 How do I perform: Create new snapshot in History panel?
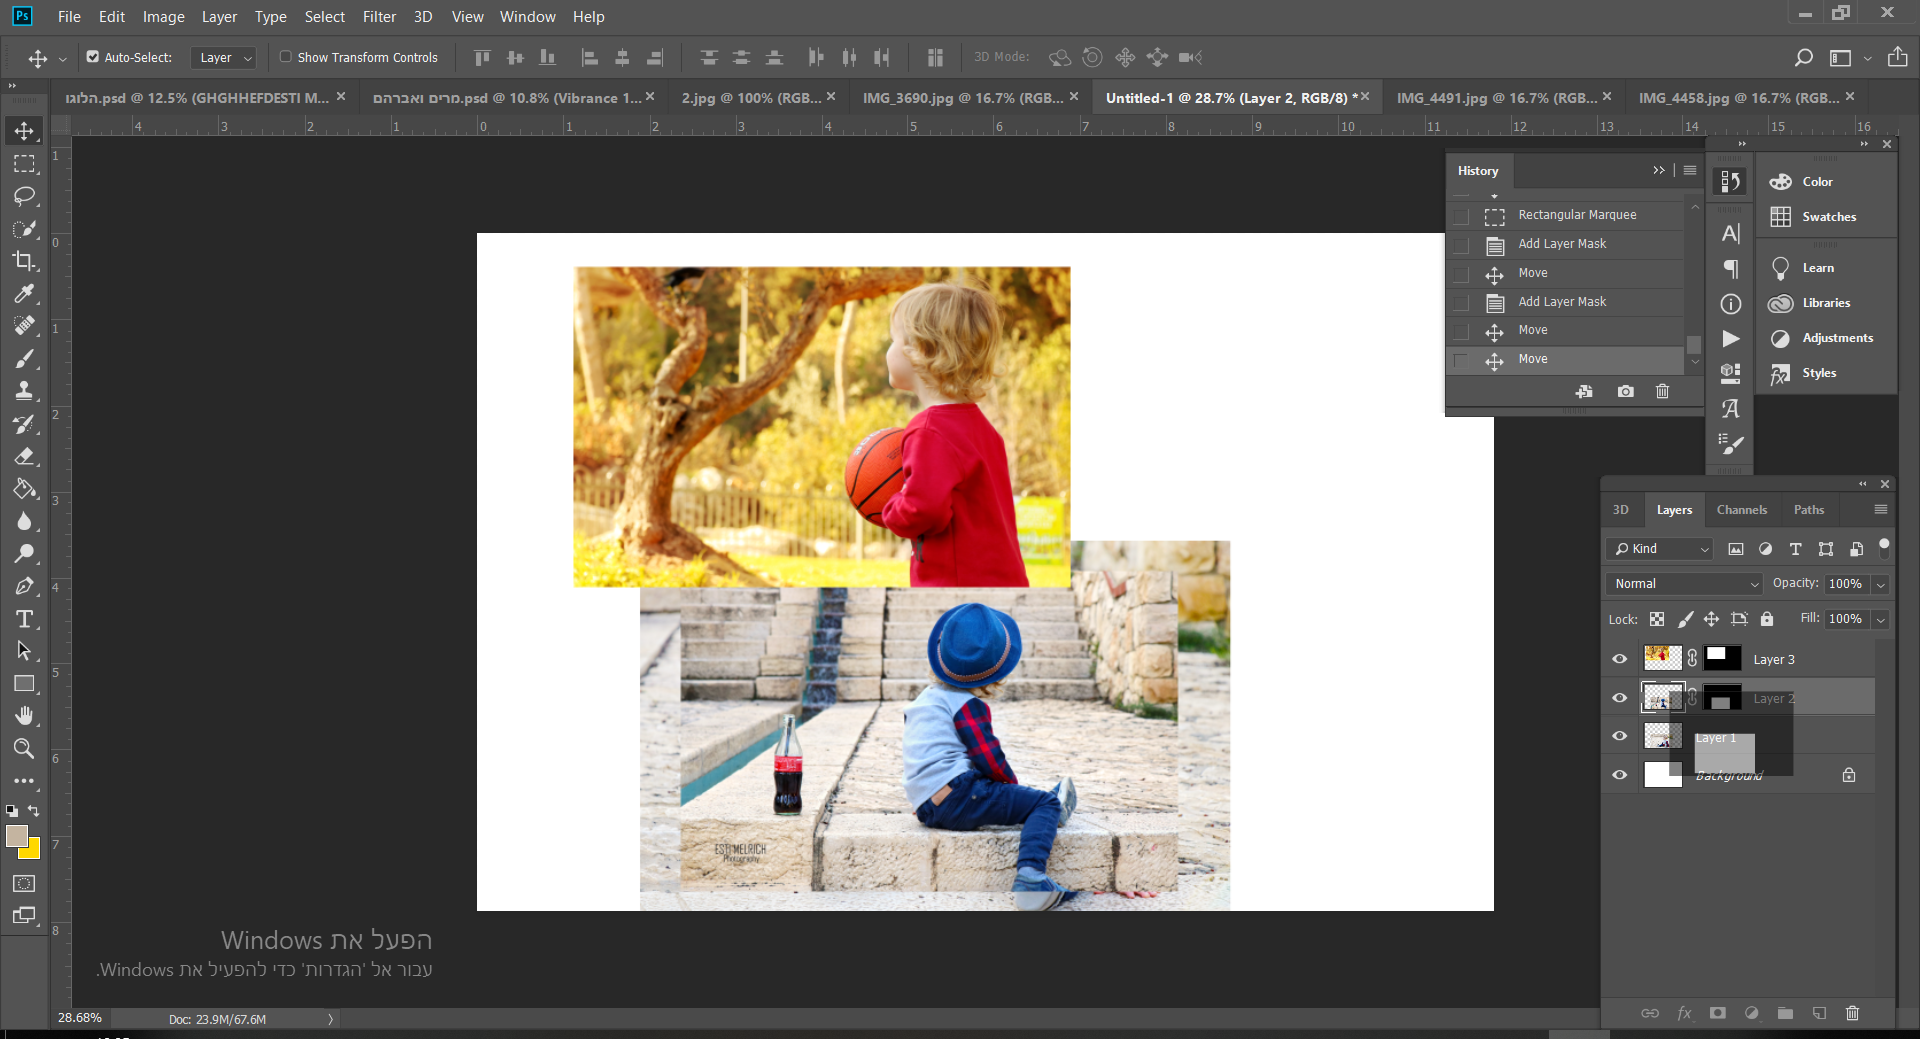tap(1626, 391)
